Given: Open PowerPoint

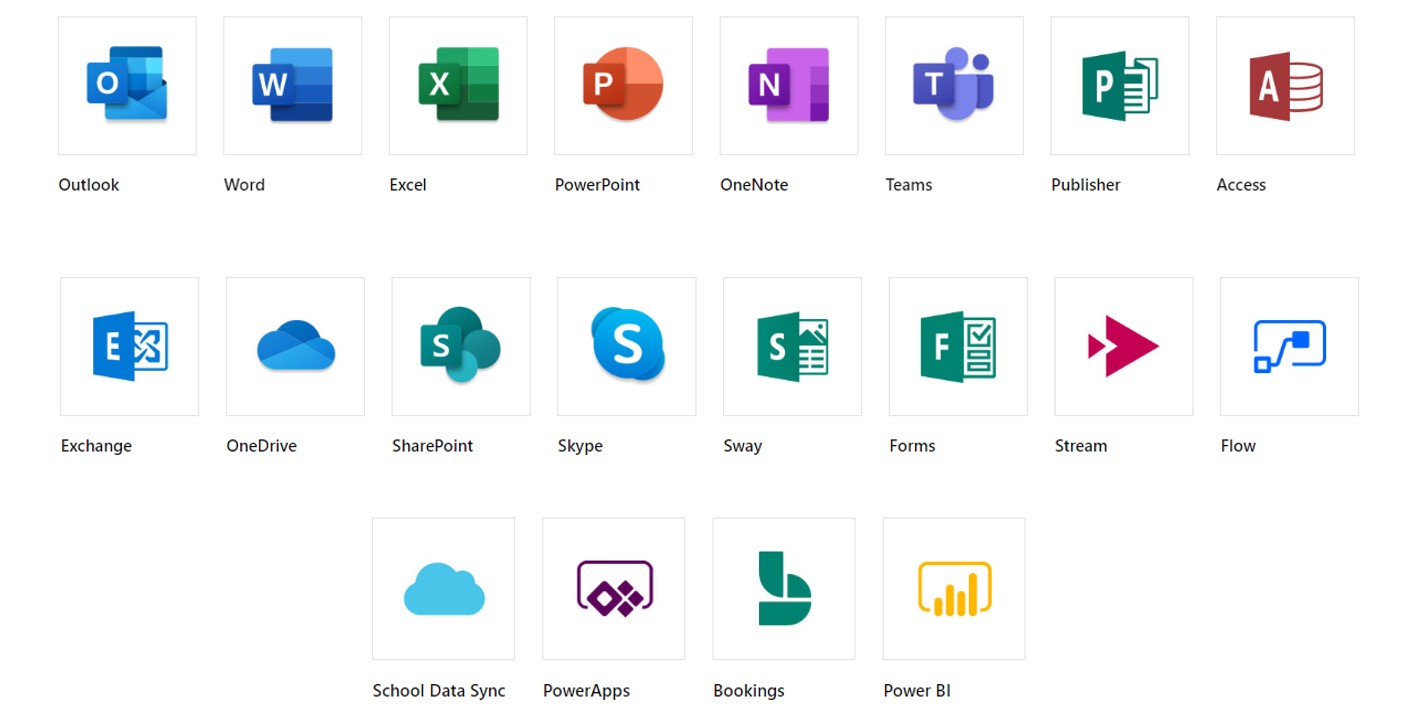Looking at the screenshot, I should (x=623, y=85).
